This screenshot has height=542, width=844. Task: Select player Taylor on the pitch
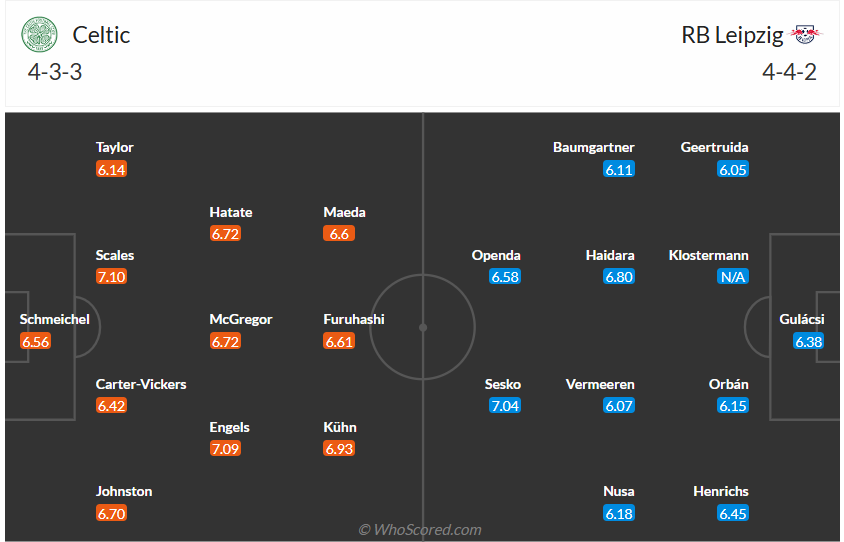point(114,147)
